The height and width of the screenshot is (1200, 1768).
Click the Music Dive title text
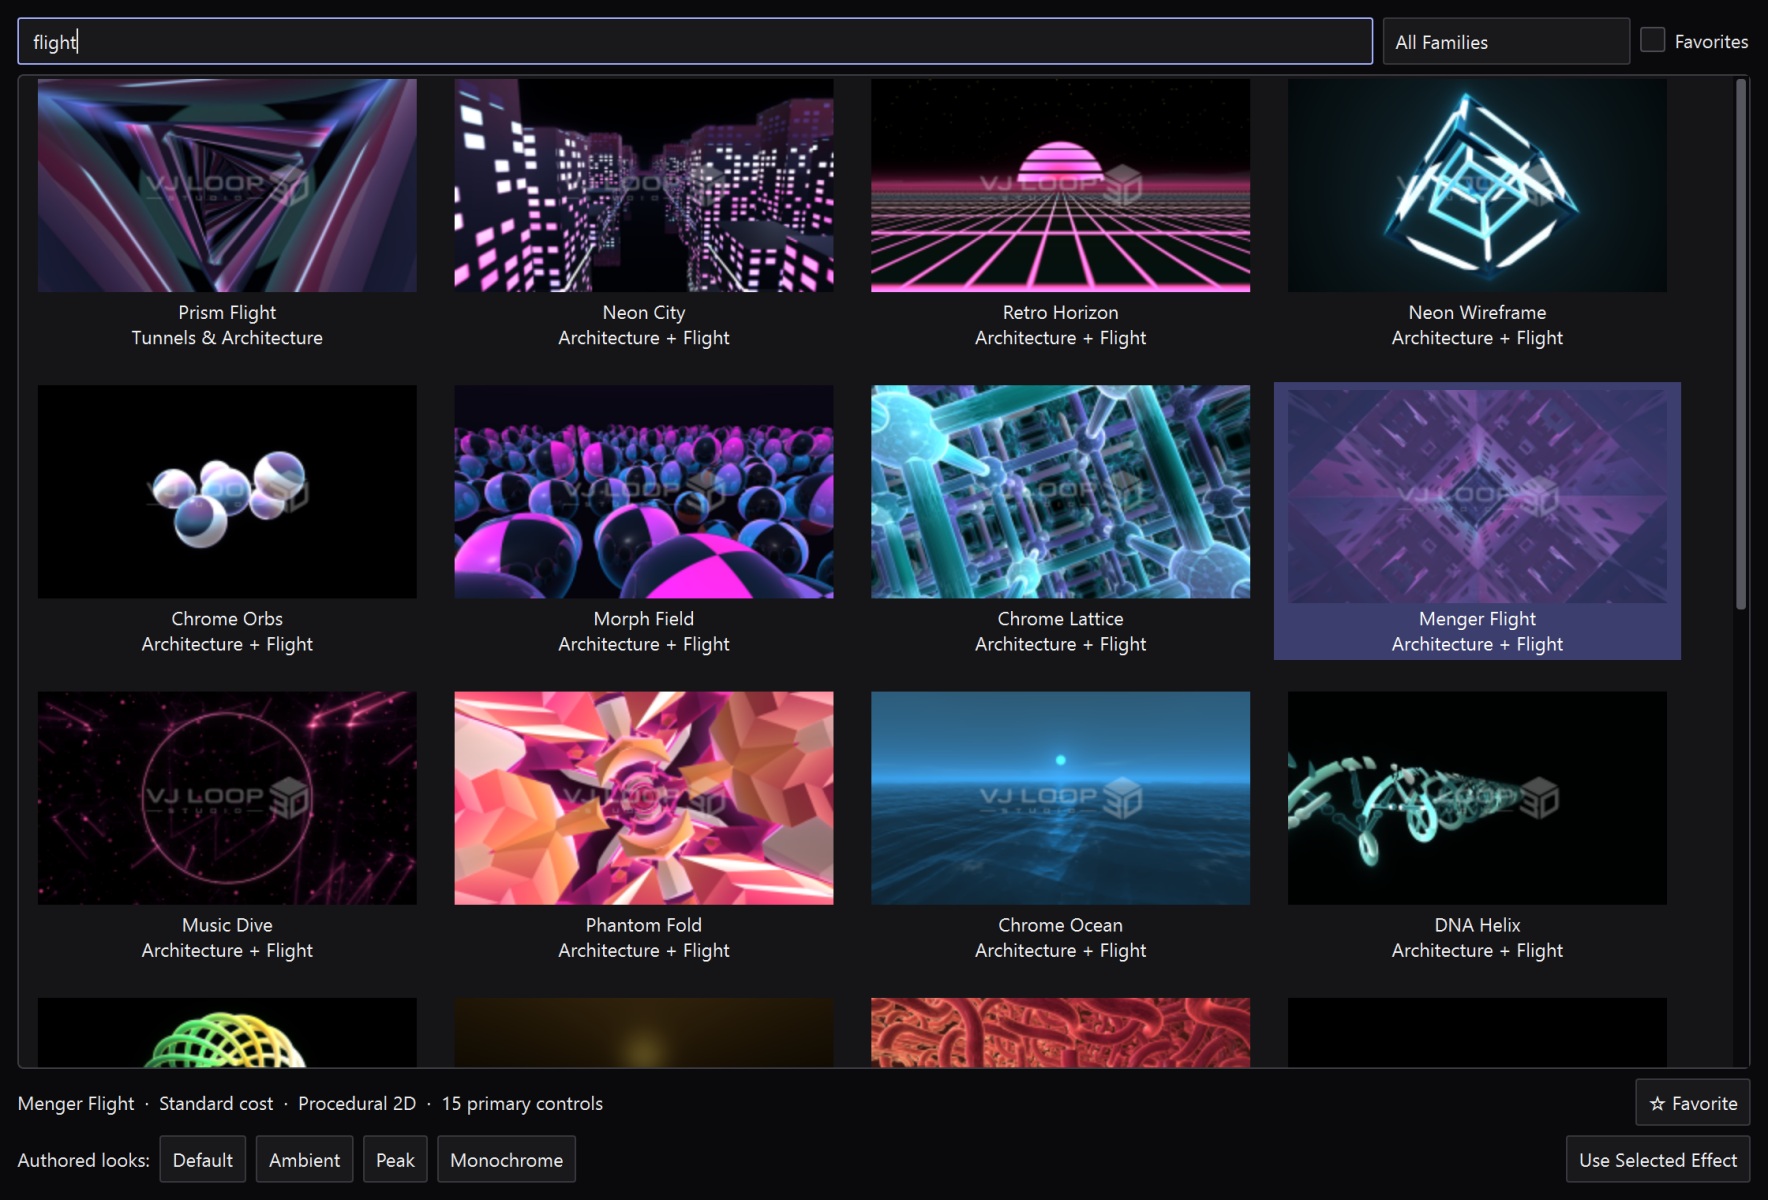[227, 925]
